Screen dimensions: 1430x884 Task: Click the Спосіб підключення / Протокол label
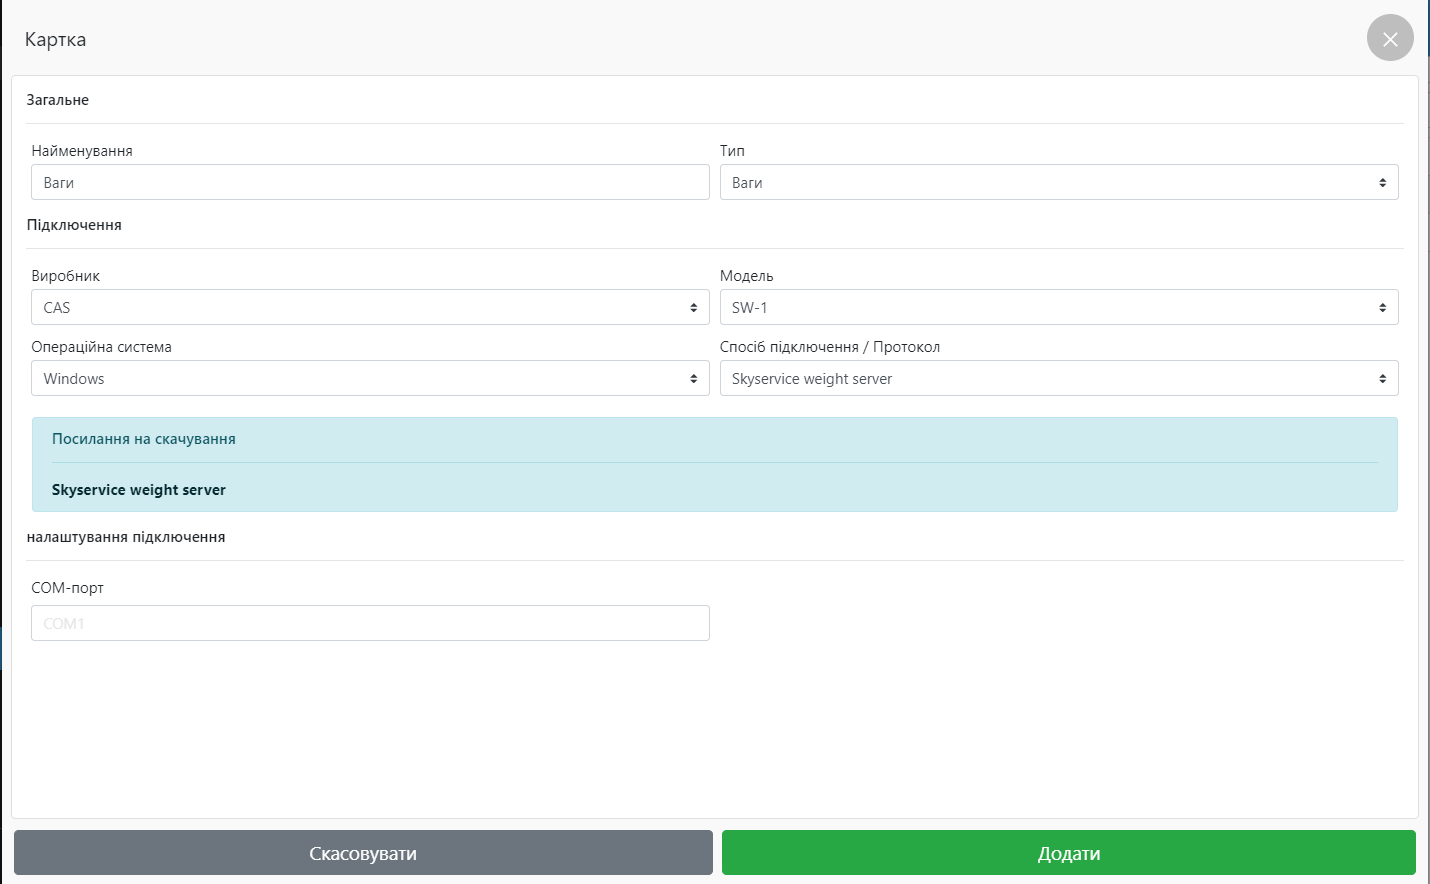coord(829,347)
